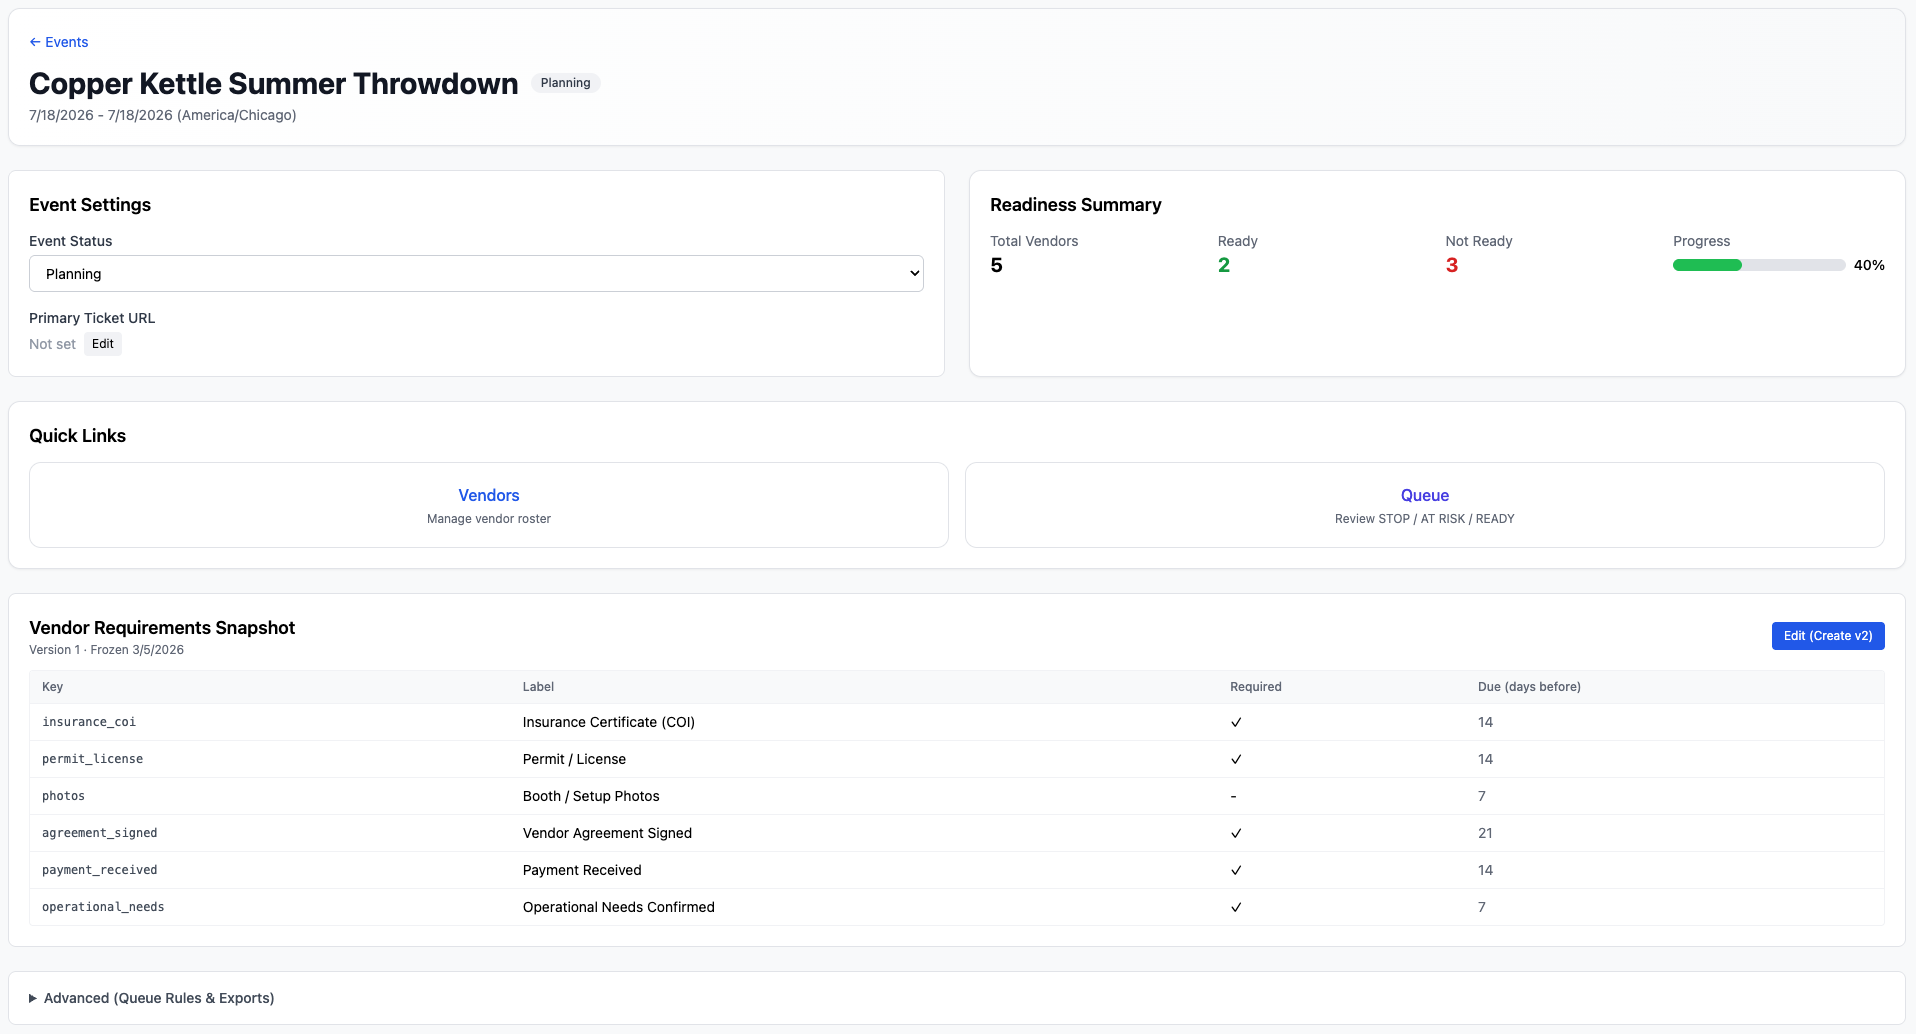Navigate back using the Events link
The image size is (1916, 1034).
point(65,42)
